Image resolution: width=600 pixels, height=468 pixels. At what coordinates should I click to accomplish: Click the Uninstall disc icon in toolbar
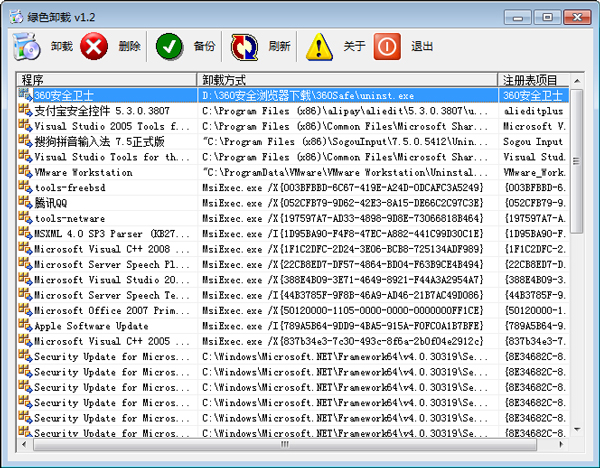(26, 46)
